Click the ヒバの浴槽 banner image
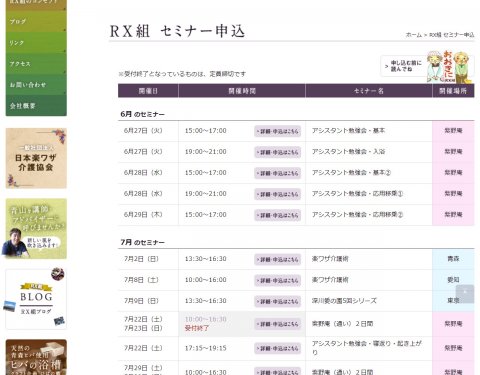Viewport: 480px width, 375px height. (36, 357)
